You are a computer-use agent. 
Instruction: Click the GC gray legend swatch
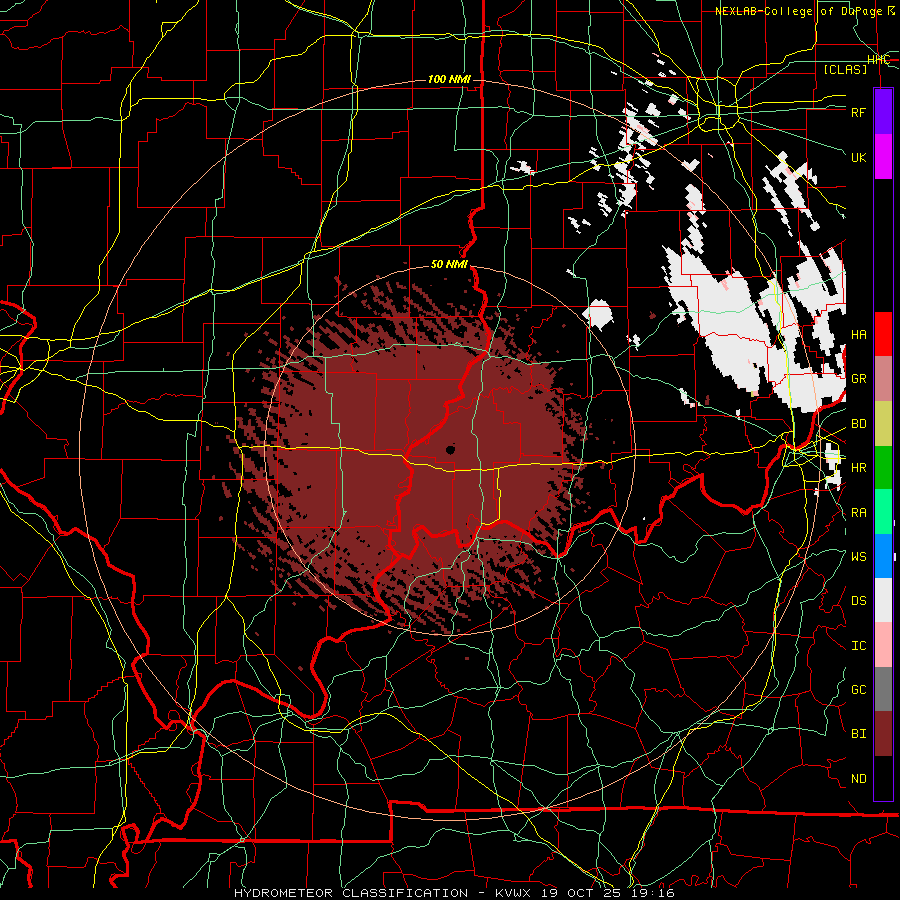pos(883,689)
